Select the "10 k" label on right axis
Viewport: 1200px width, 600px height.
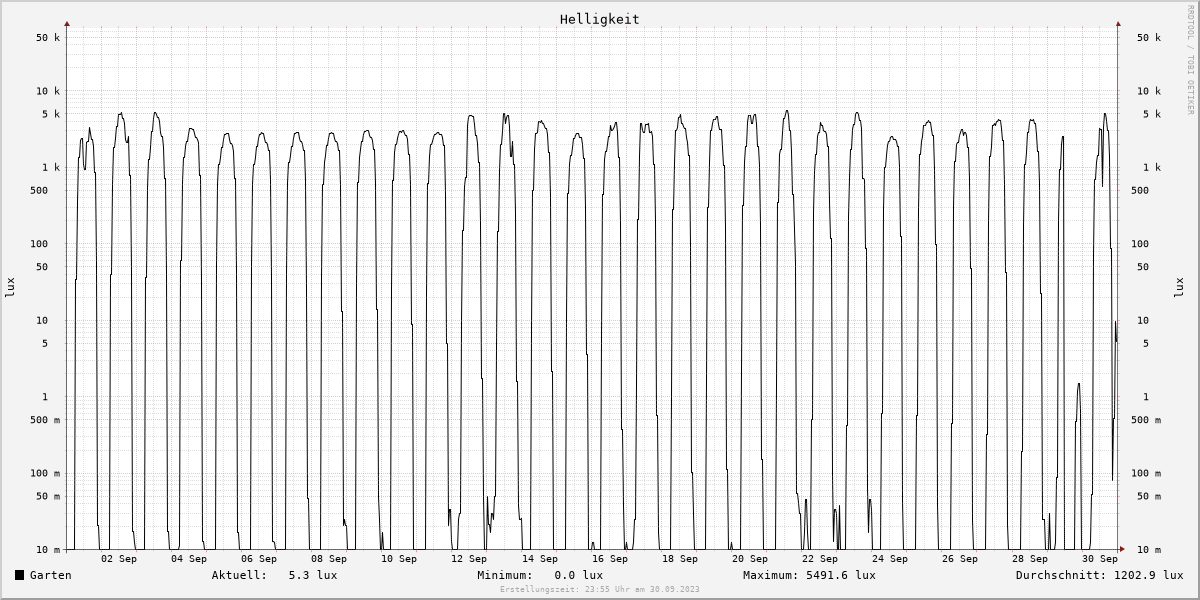[1149, 91]
